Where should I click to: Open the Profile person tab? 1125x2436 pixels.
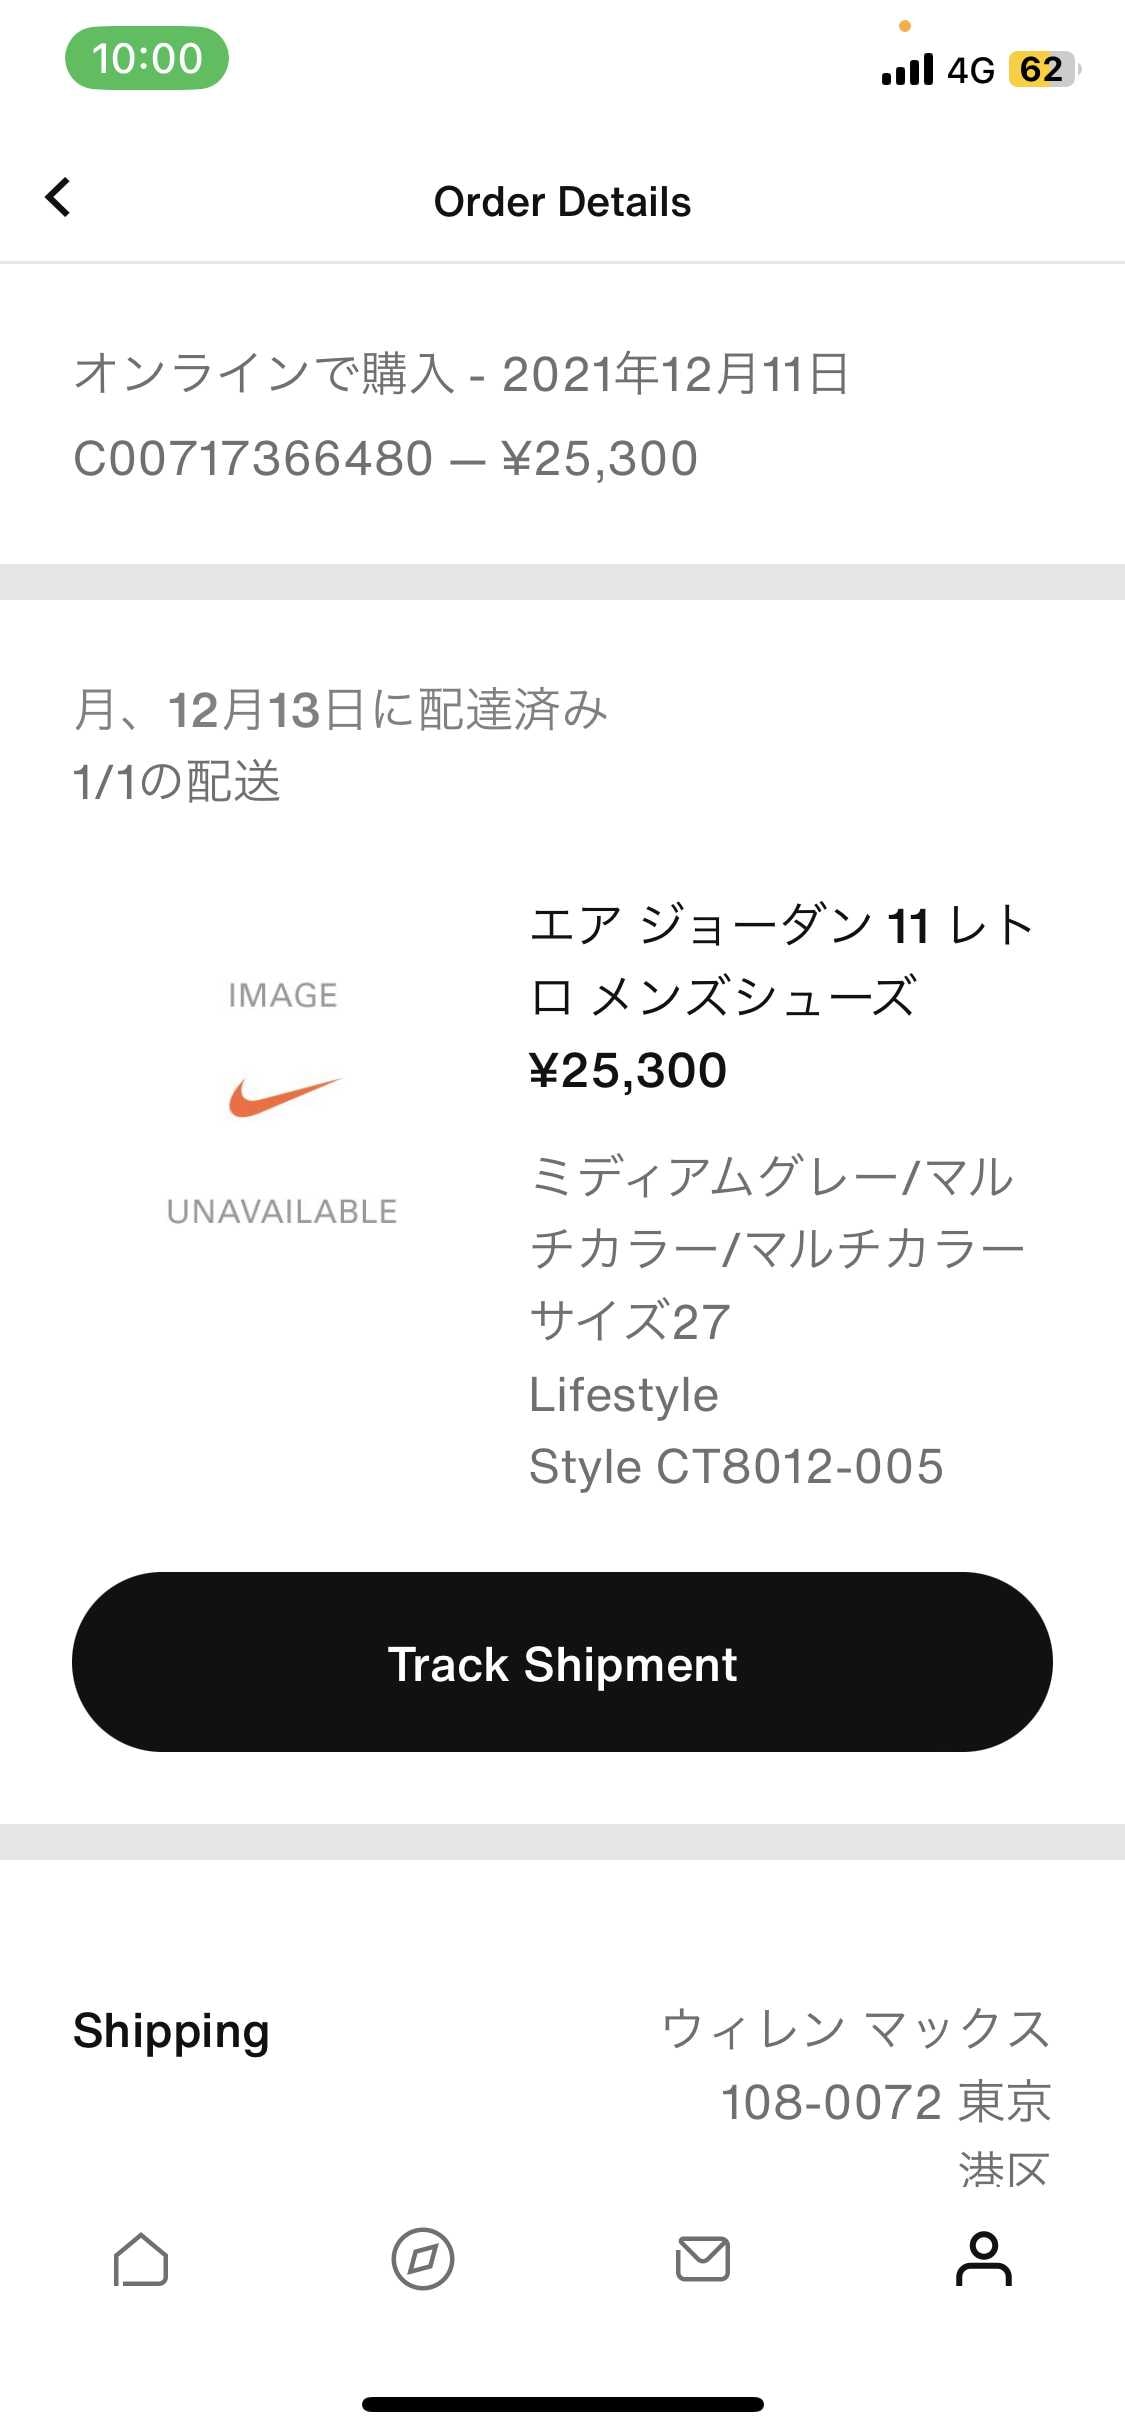984,2260
